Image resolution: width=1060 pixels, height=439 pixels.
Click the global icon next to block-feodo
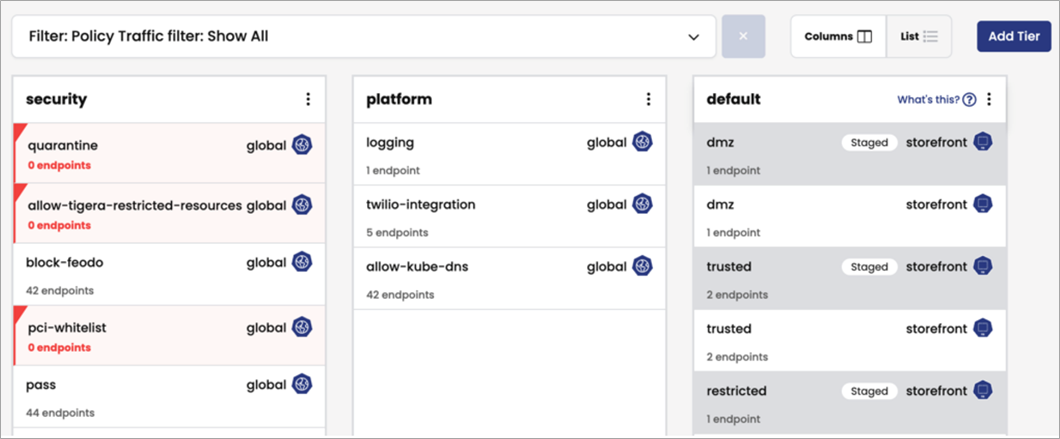pos(302,262)
